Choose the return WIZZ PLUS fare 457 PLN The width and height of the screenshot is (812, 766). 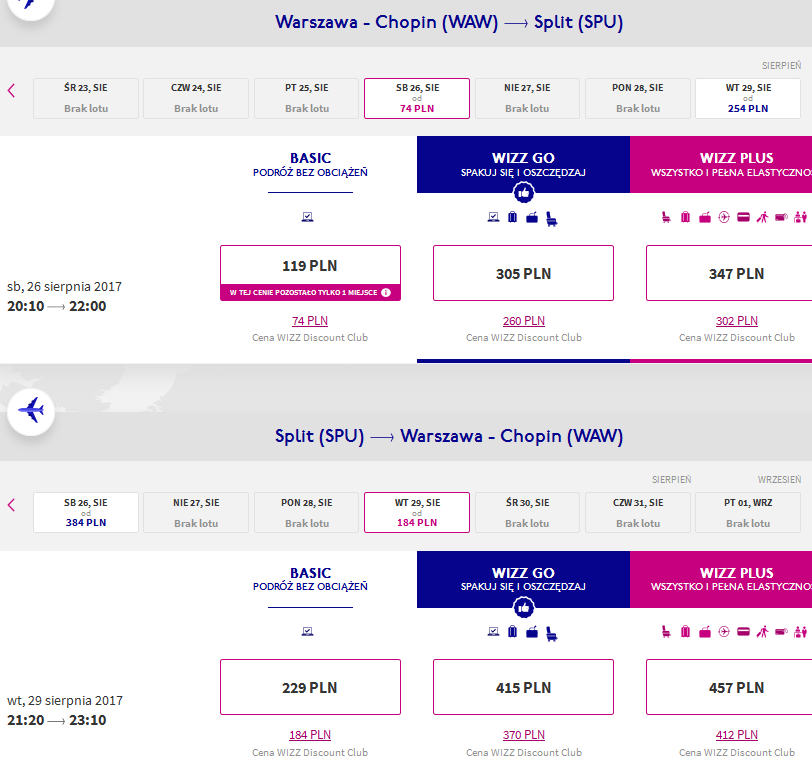[x=730, y=687]
